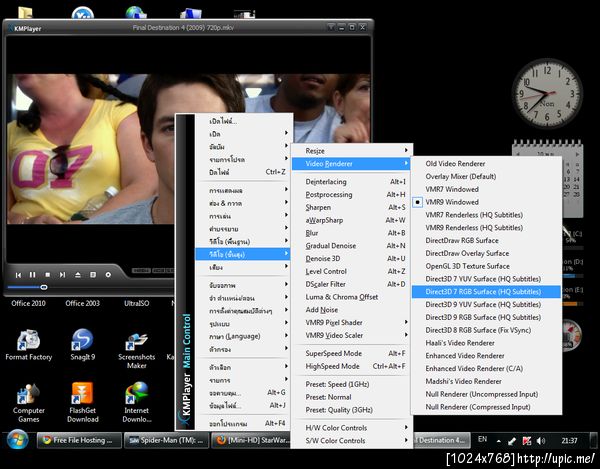Expand the Resize submenu

tap(351, 151)
